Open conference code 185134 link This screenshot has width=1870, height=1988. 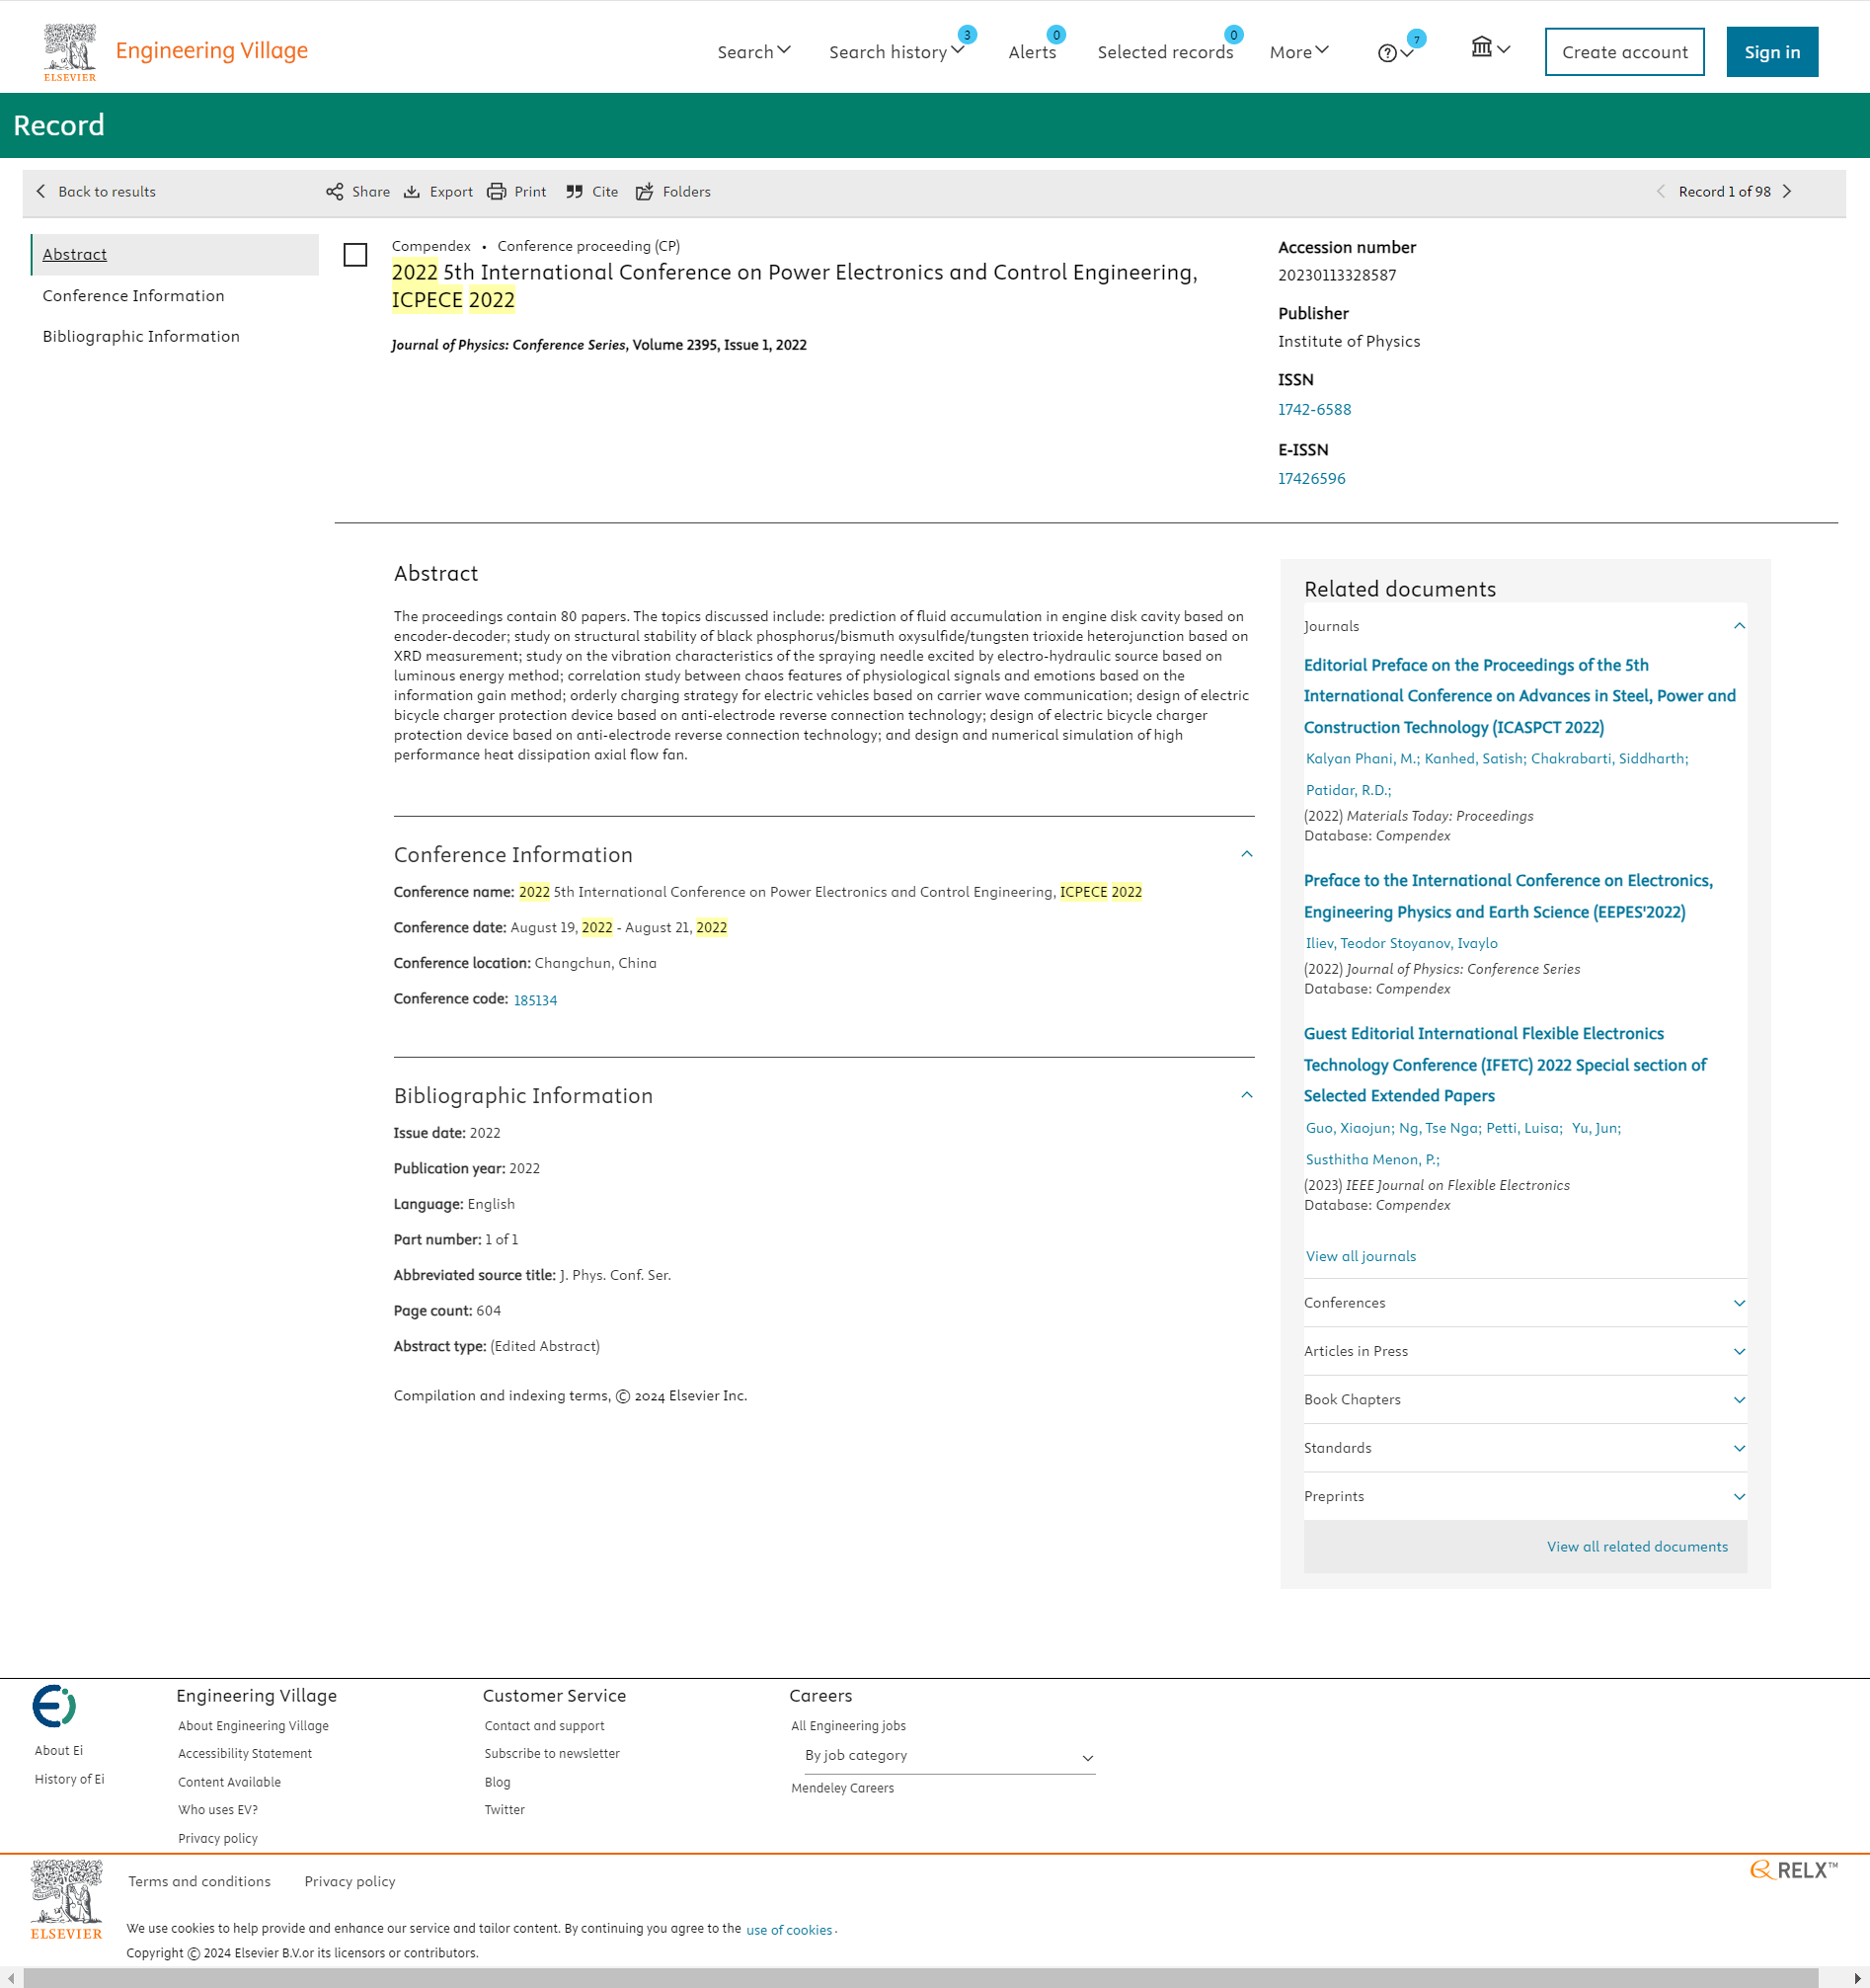535,1000
